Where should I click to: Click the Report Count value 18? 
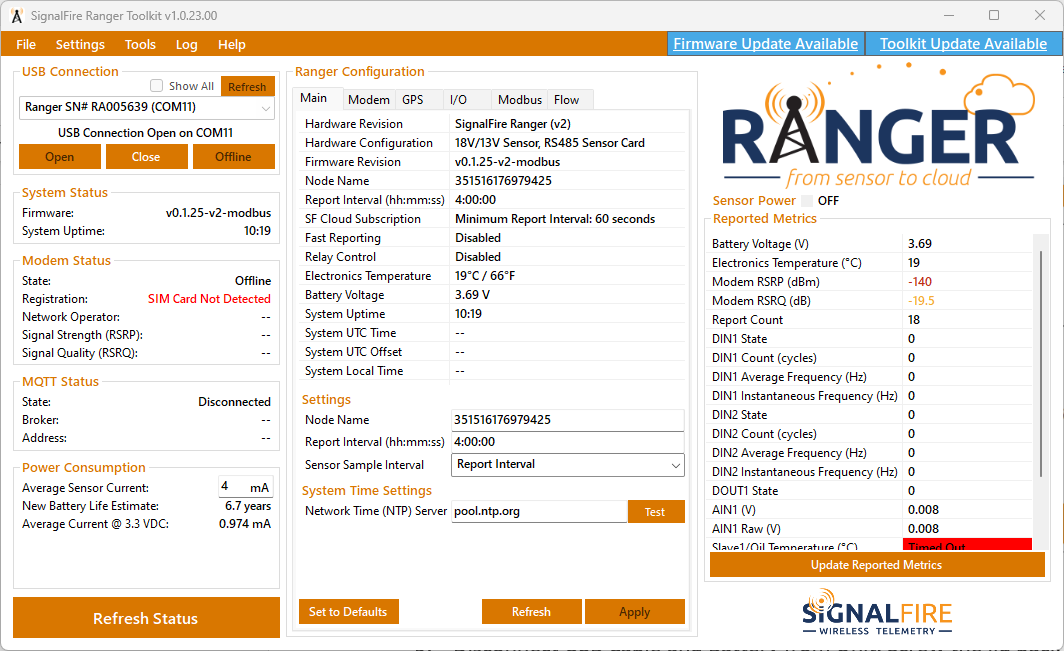[914, 320]
